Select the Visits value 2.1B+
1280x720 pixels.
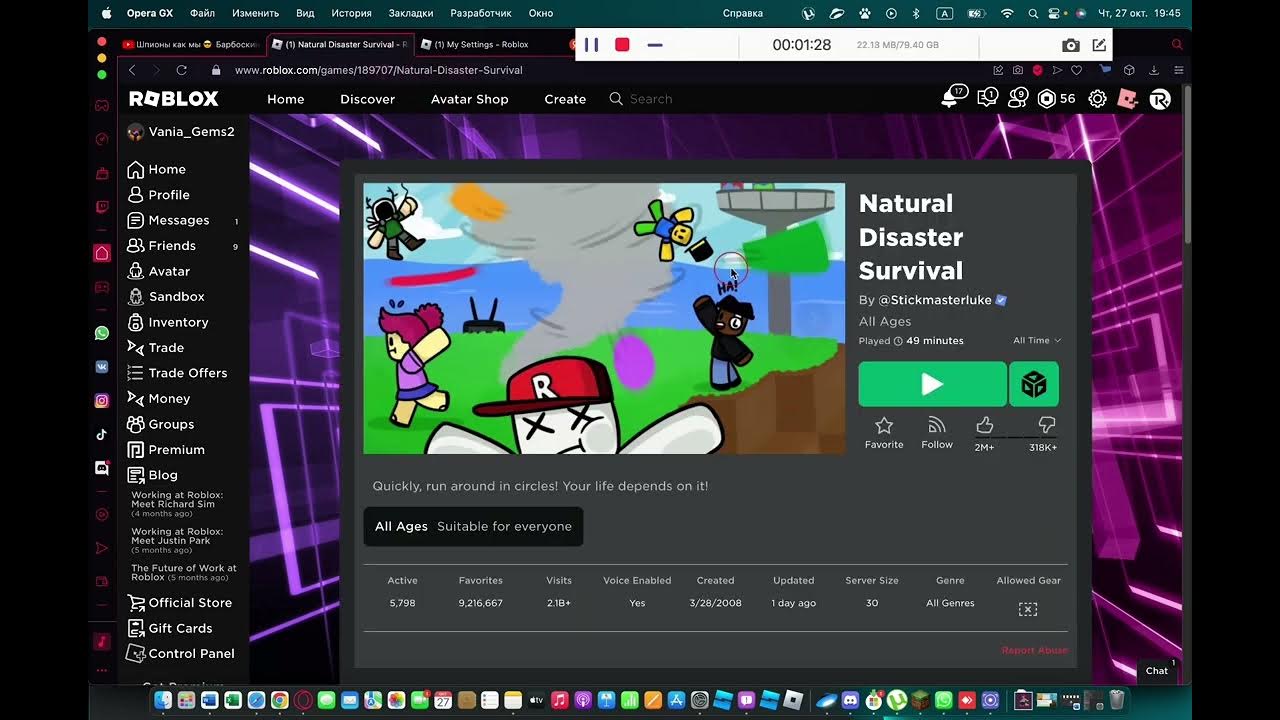pyautogui.click(x=559, y=603)
